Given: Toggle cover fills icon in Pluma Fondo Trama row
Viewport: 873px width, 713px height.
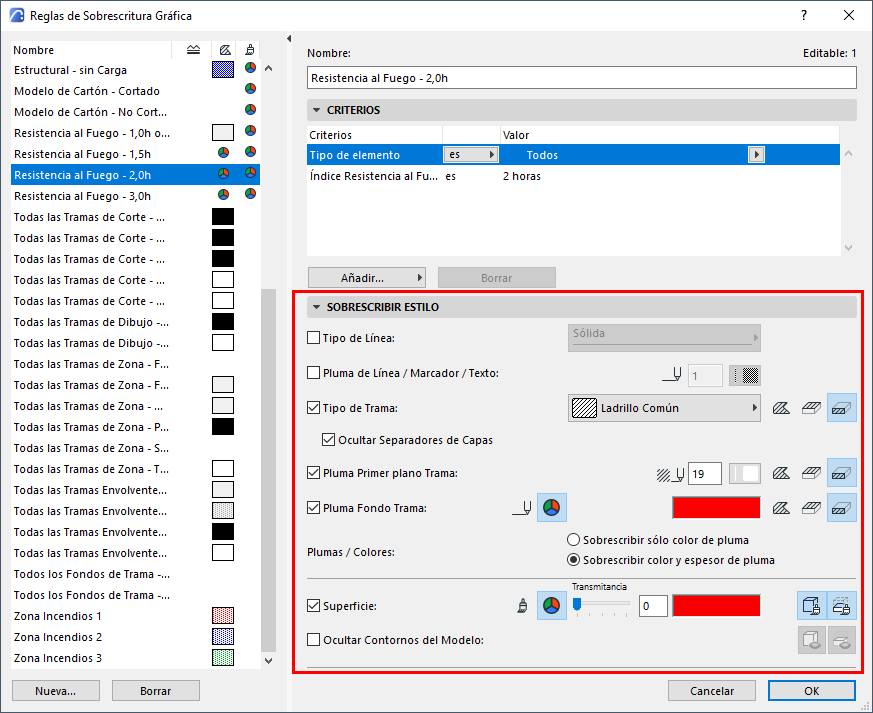Looking at the screenshot, I should point(811,508).
